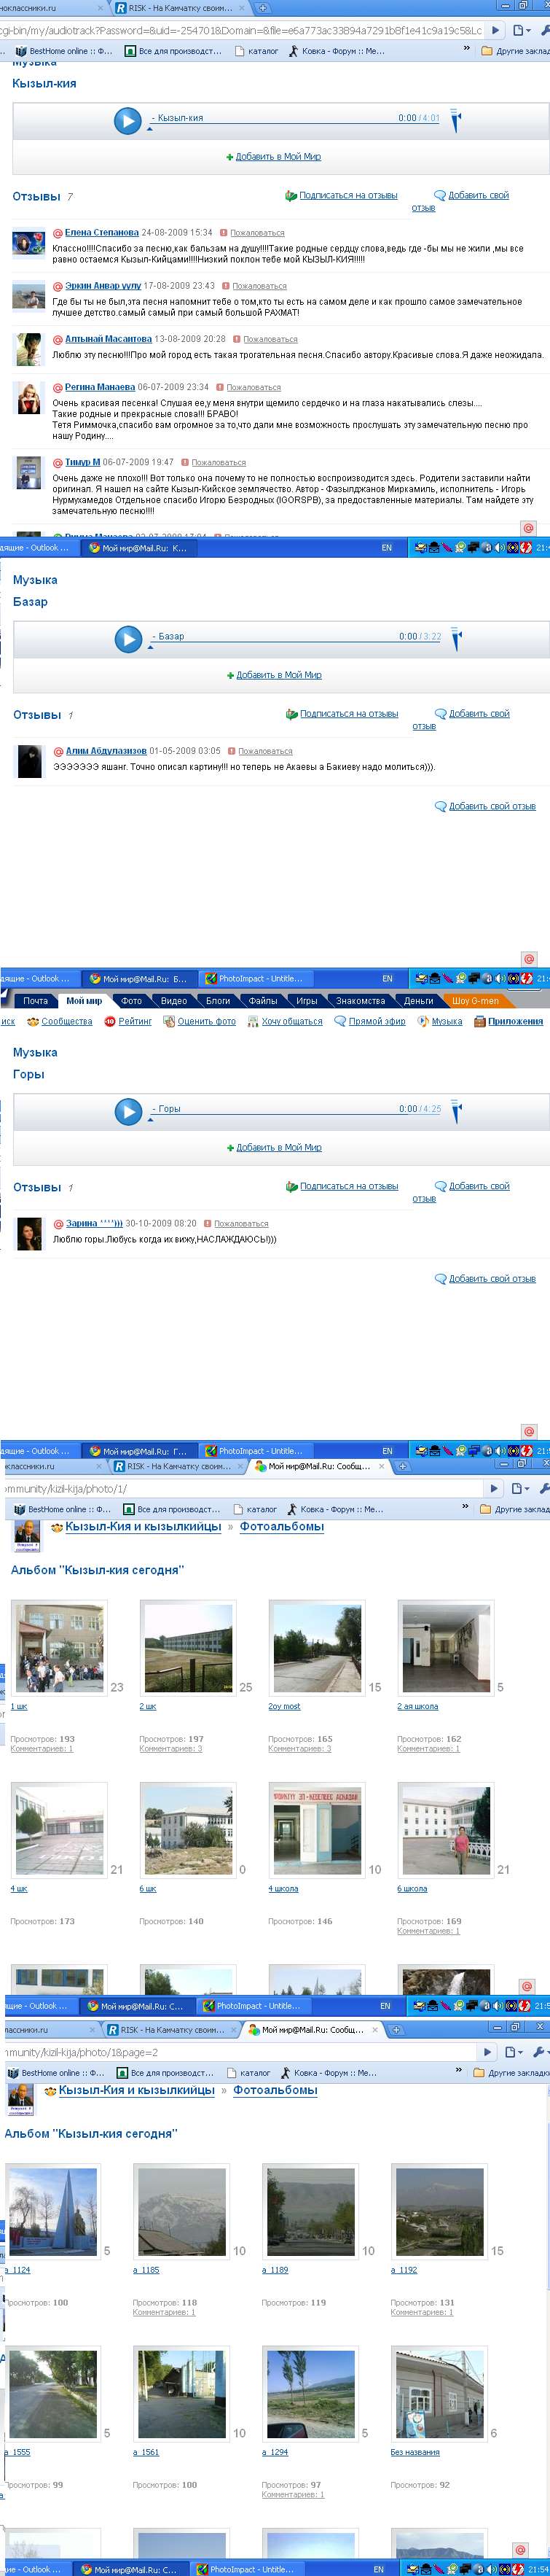Play the Кызыл-кия audio track
Screen dimensions: 550x2576
click(x=127, y=121)
